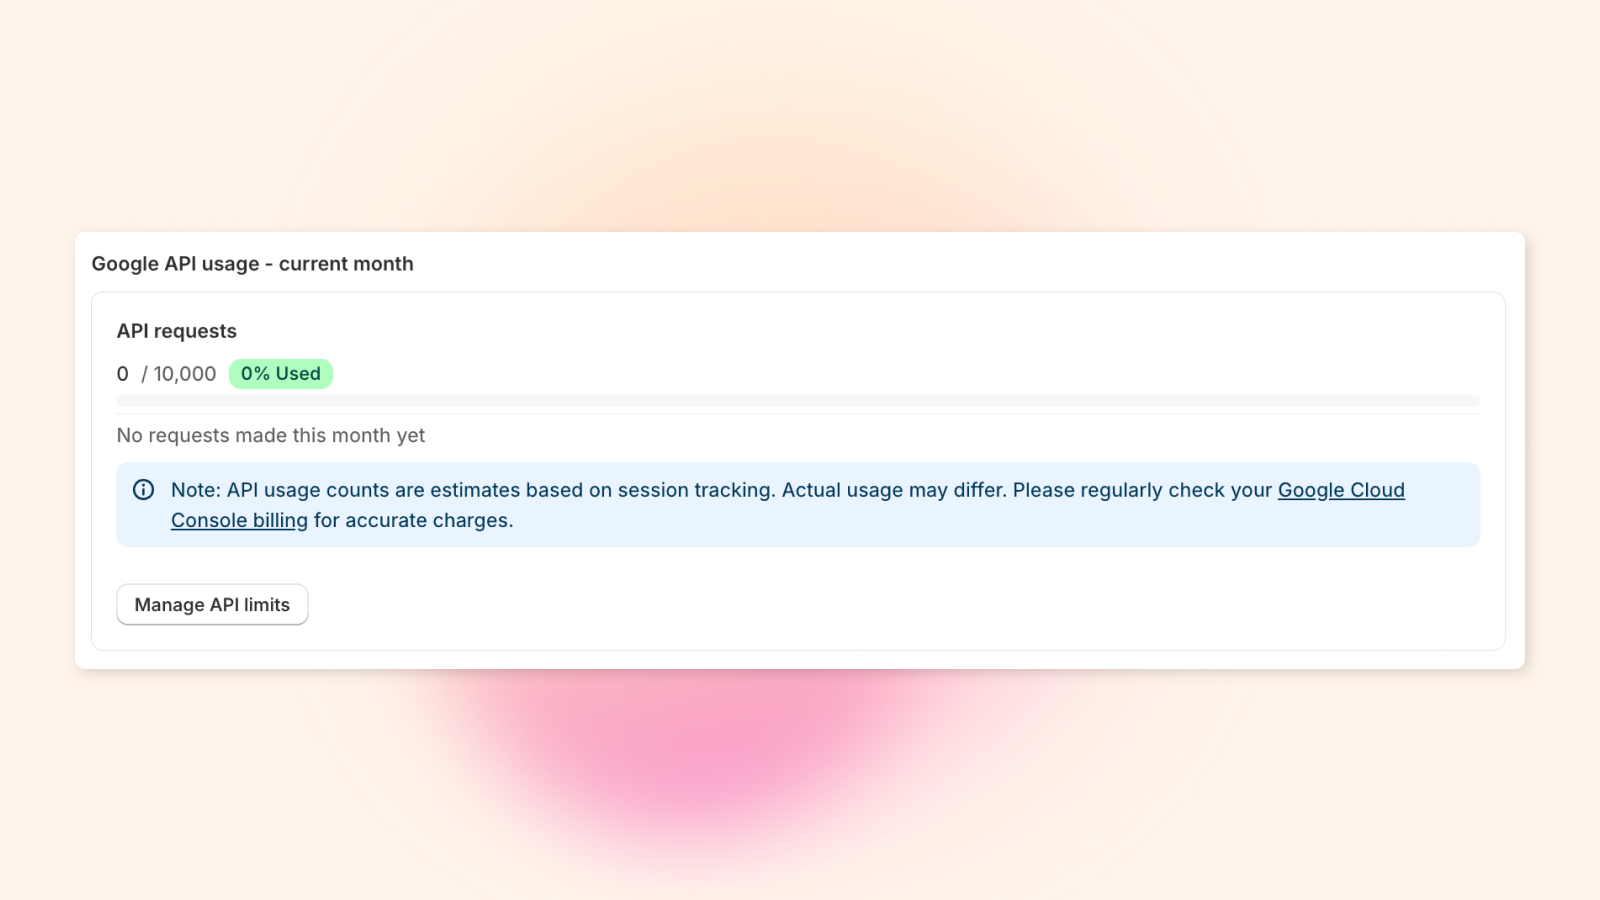Viewport: 1600px width, 900px height.
Task: Click the "API requests" heading
Action: [x=176, y=330]
